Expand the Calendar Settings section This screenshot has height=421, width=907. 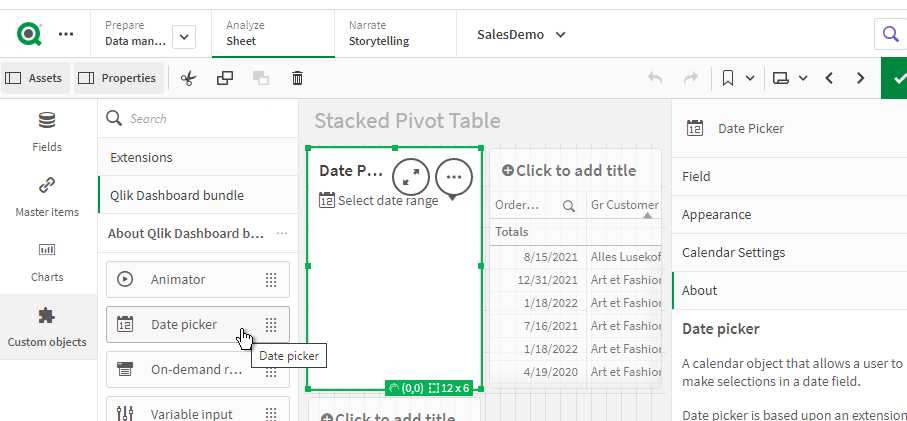click(x=733, y=252)
